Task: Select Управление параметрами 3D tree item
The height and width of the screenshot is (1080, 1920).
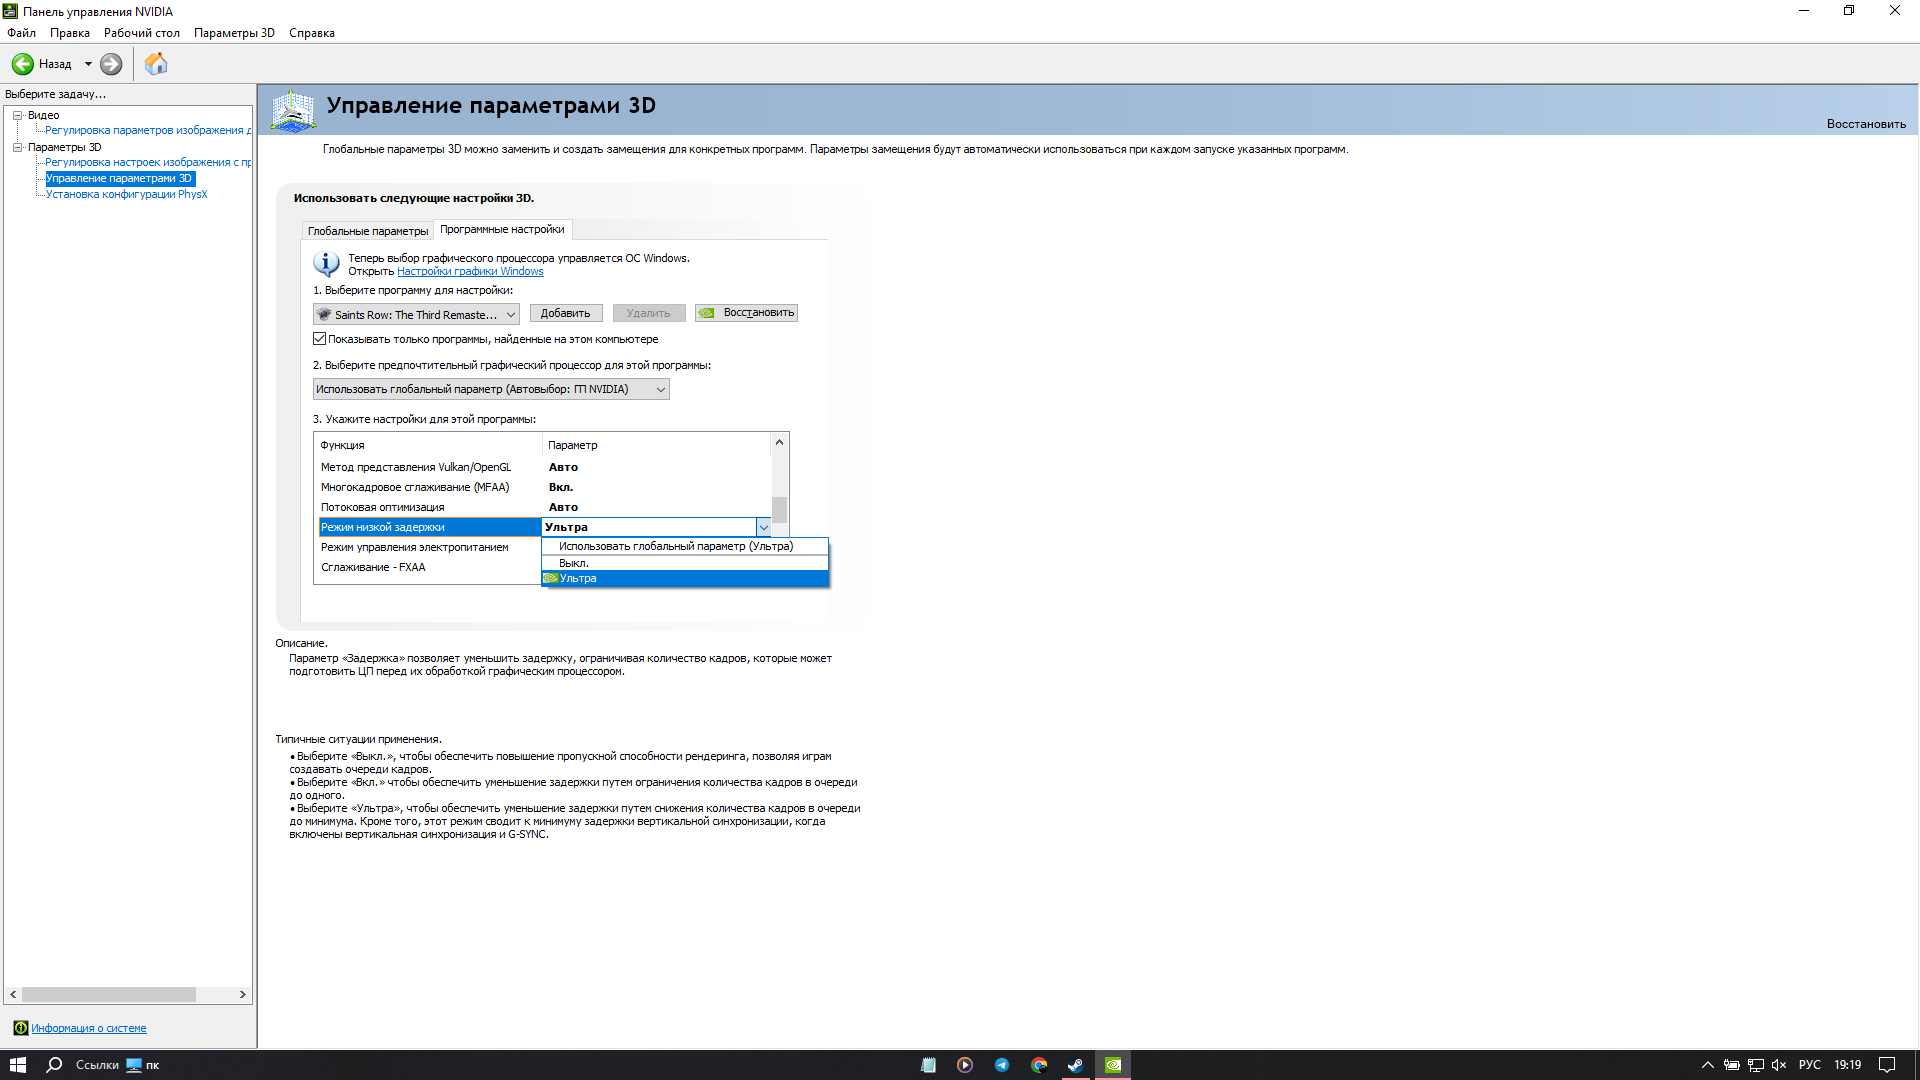Action: coord(119,178)
